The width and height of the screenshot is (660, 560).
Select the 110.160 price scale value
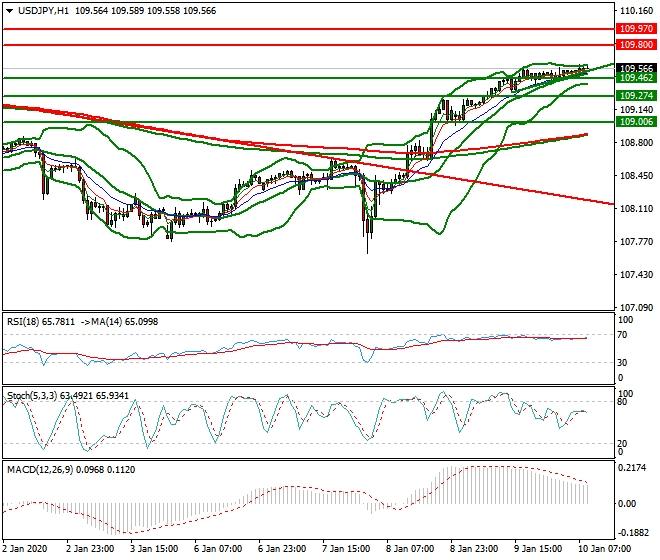coord(636,11)
